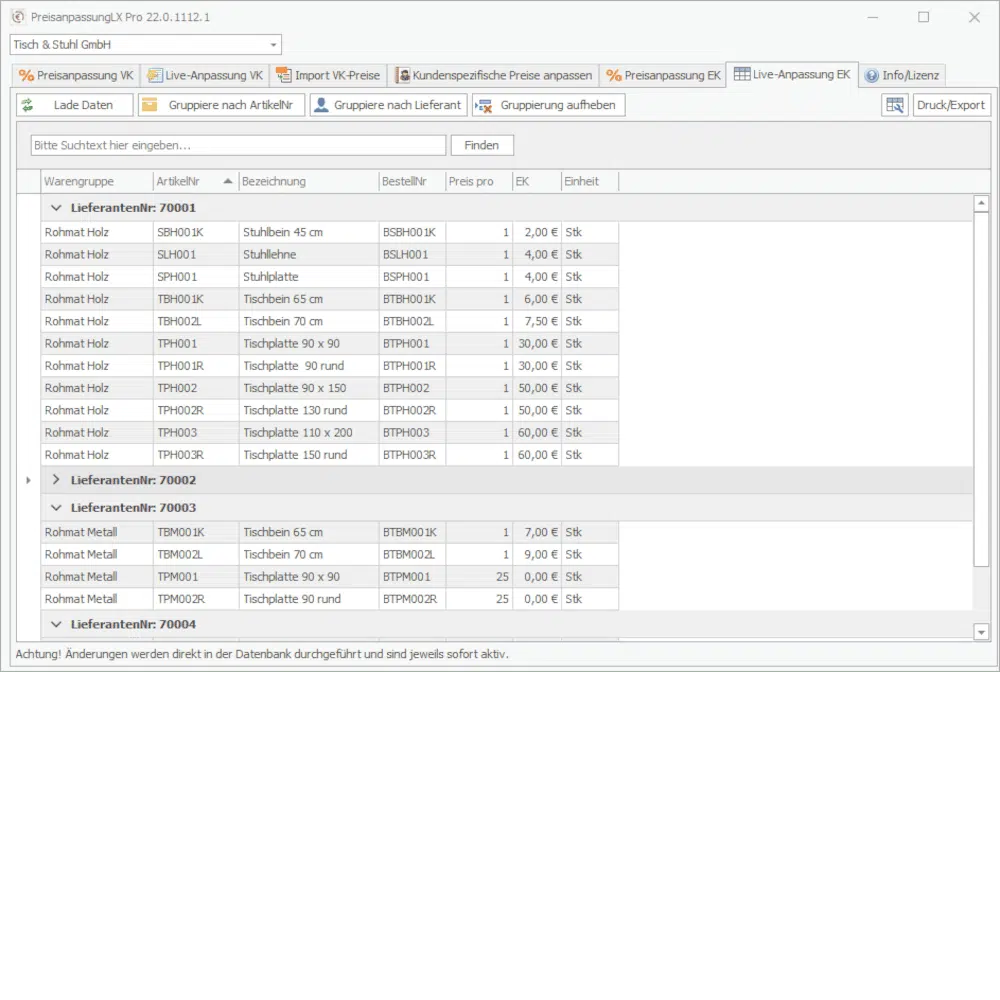Viewport: 1000px width, 1000px height.
Task: Sort by the ArtikelNr column header
Action: point(188,181)
